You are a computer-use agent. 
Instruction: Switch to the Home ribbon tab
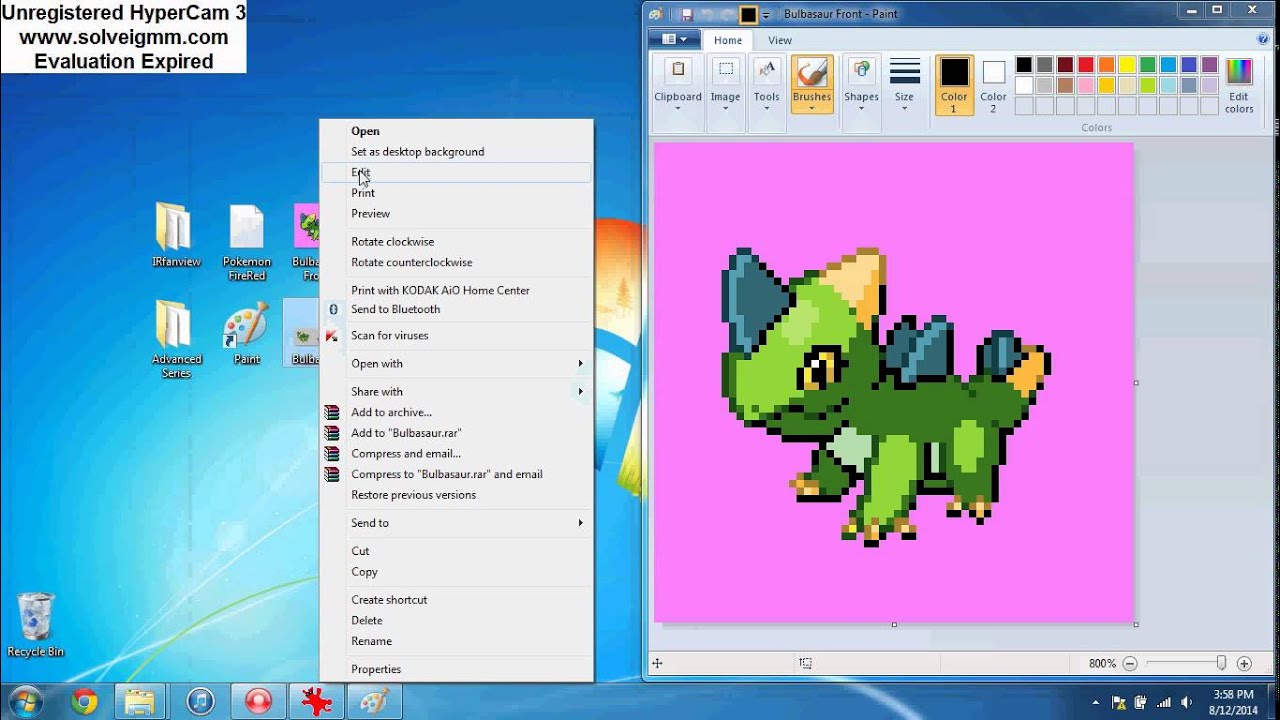pos(728,40)
